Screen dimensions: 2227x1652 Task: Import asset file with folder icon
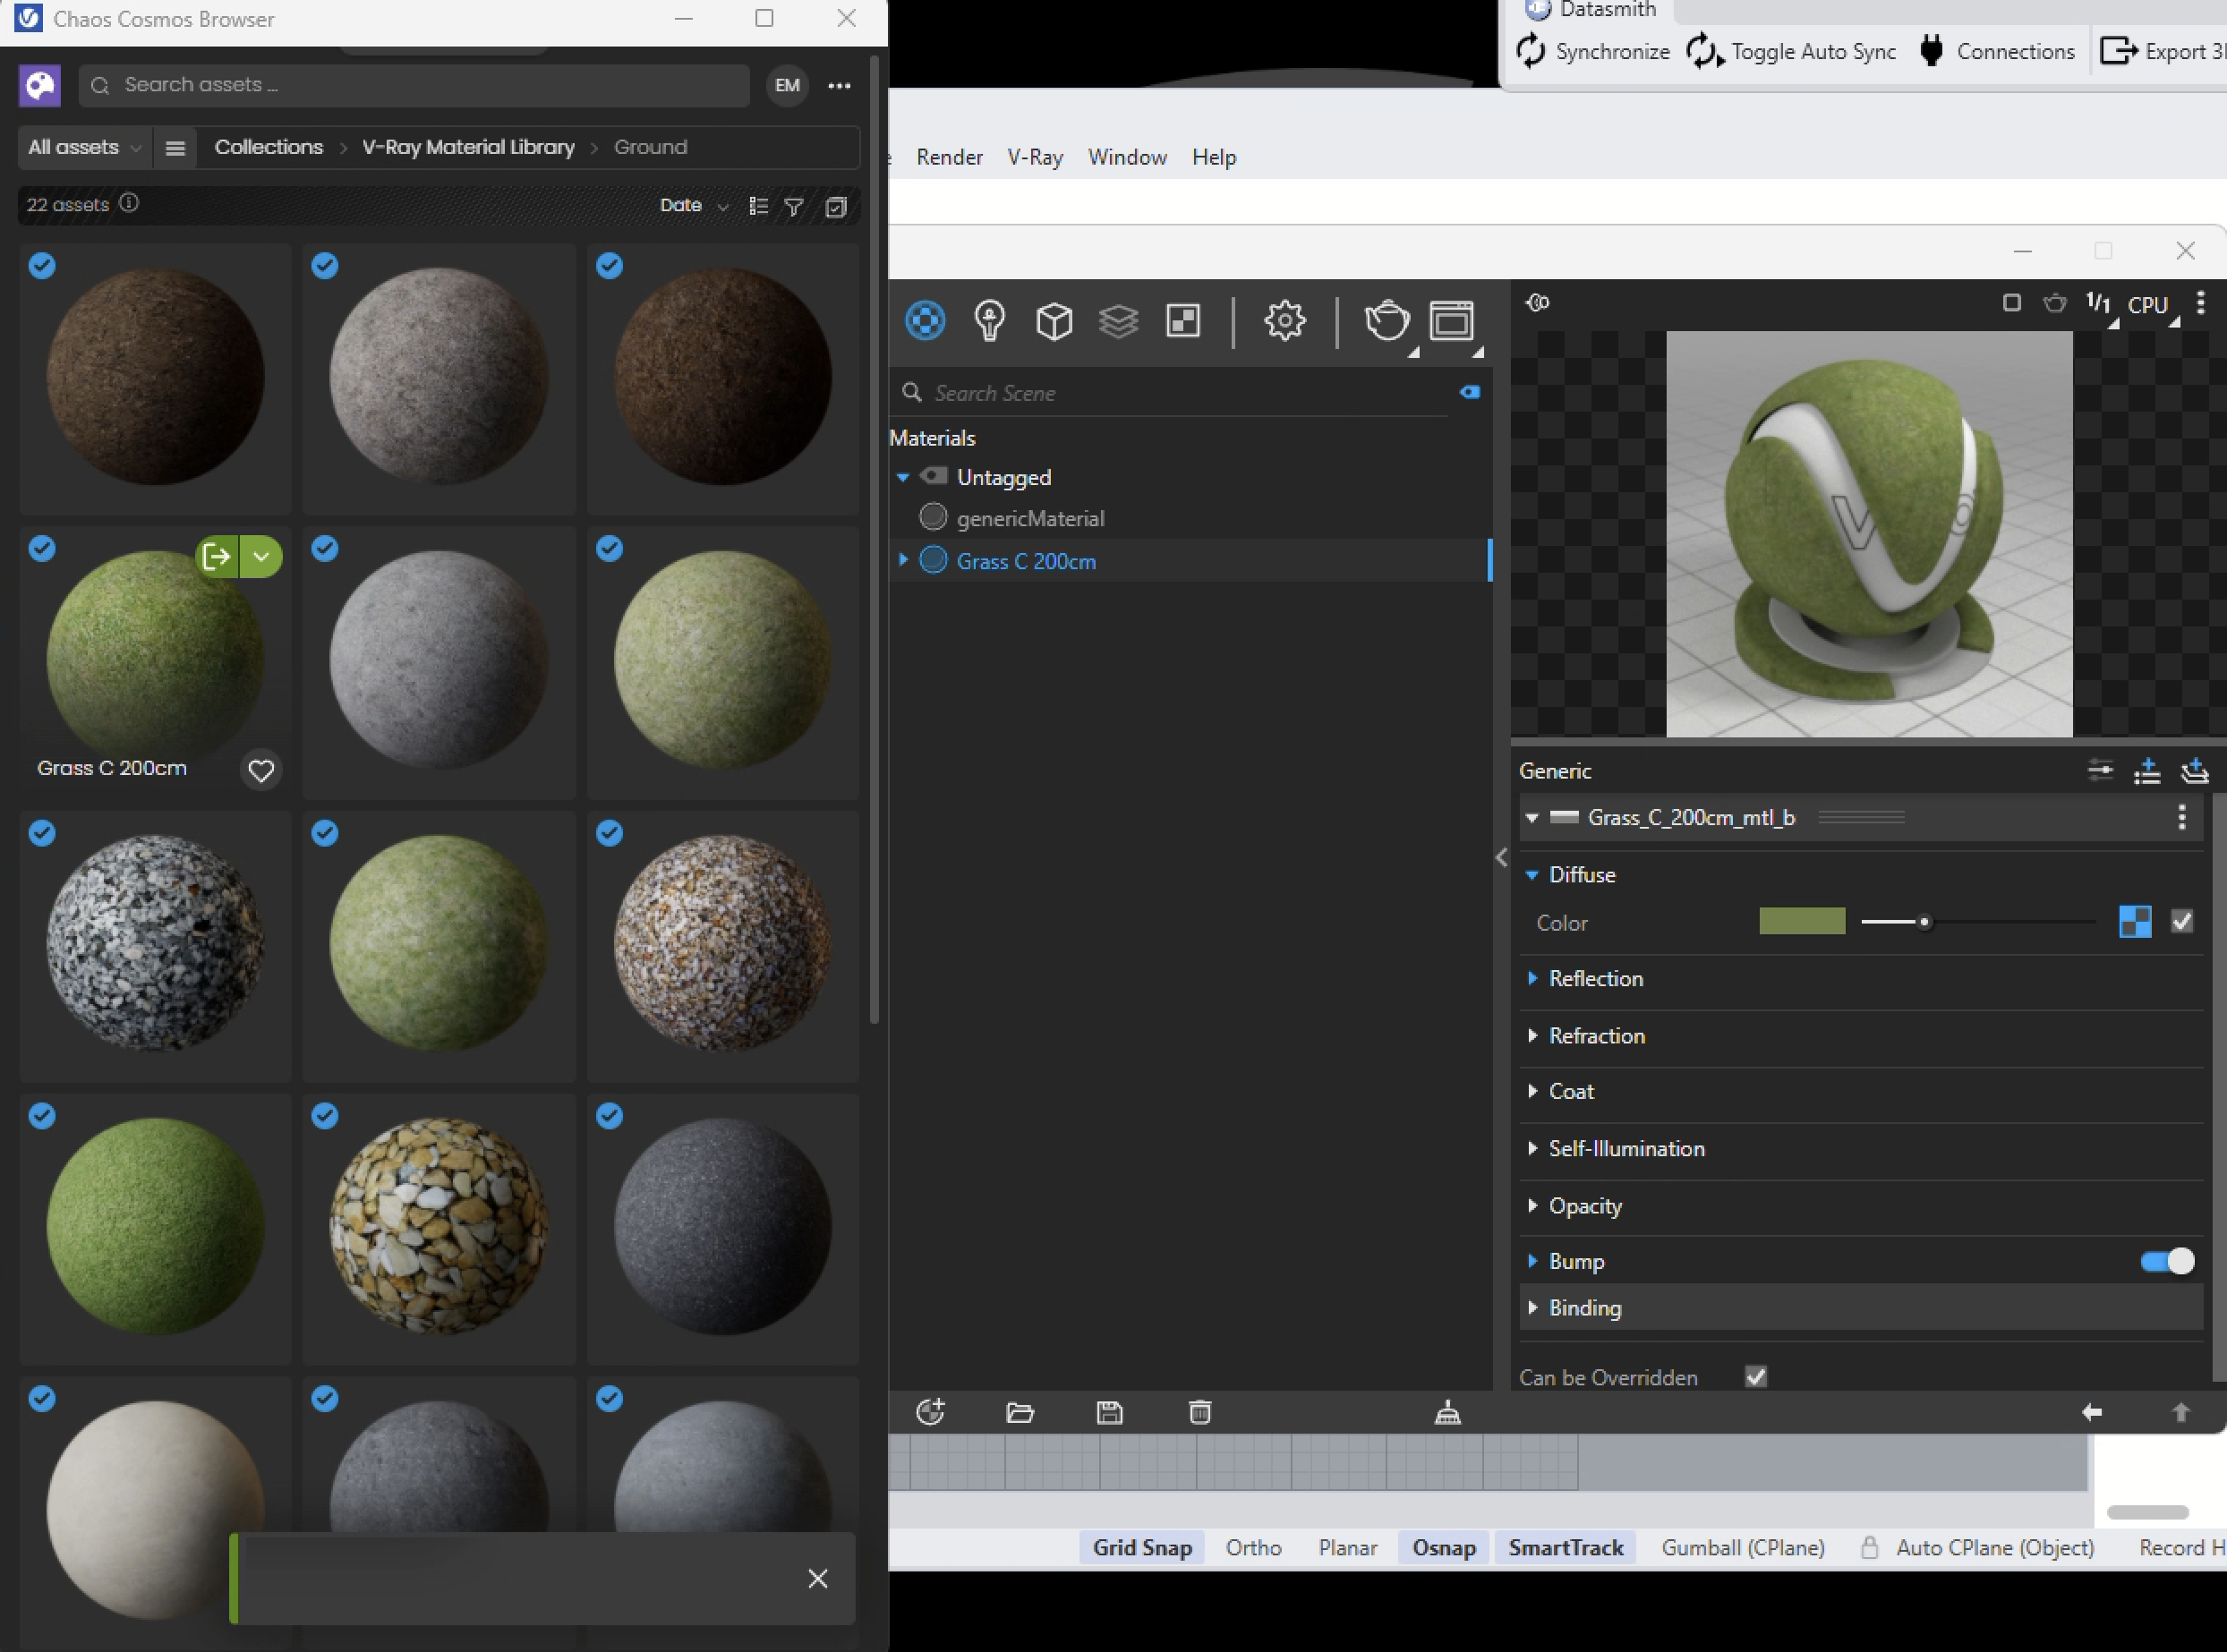pyautogui.click(x=1020, y=1412)
